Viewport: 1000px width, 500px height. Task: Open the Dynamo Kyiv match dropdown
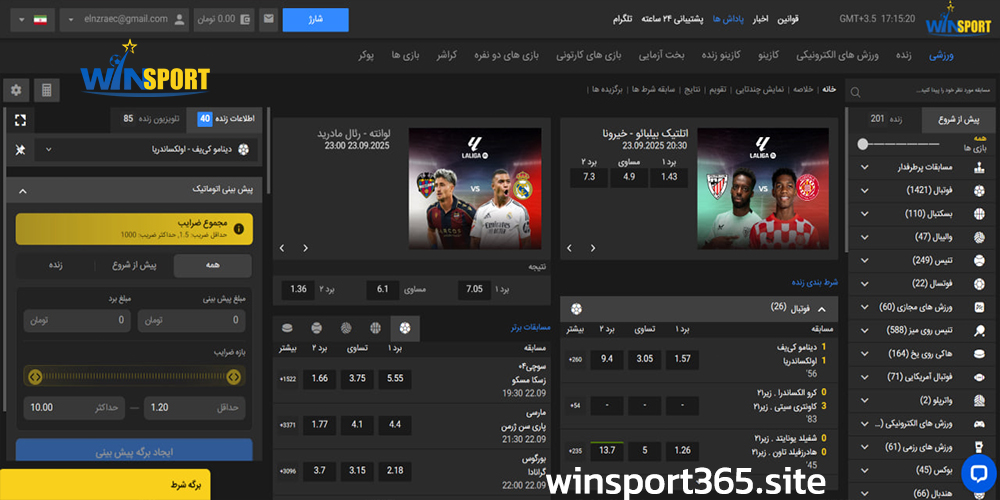click(x=144, y=149)
